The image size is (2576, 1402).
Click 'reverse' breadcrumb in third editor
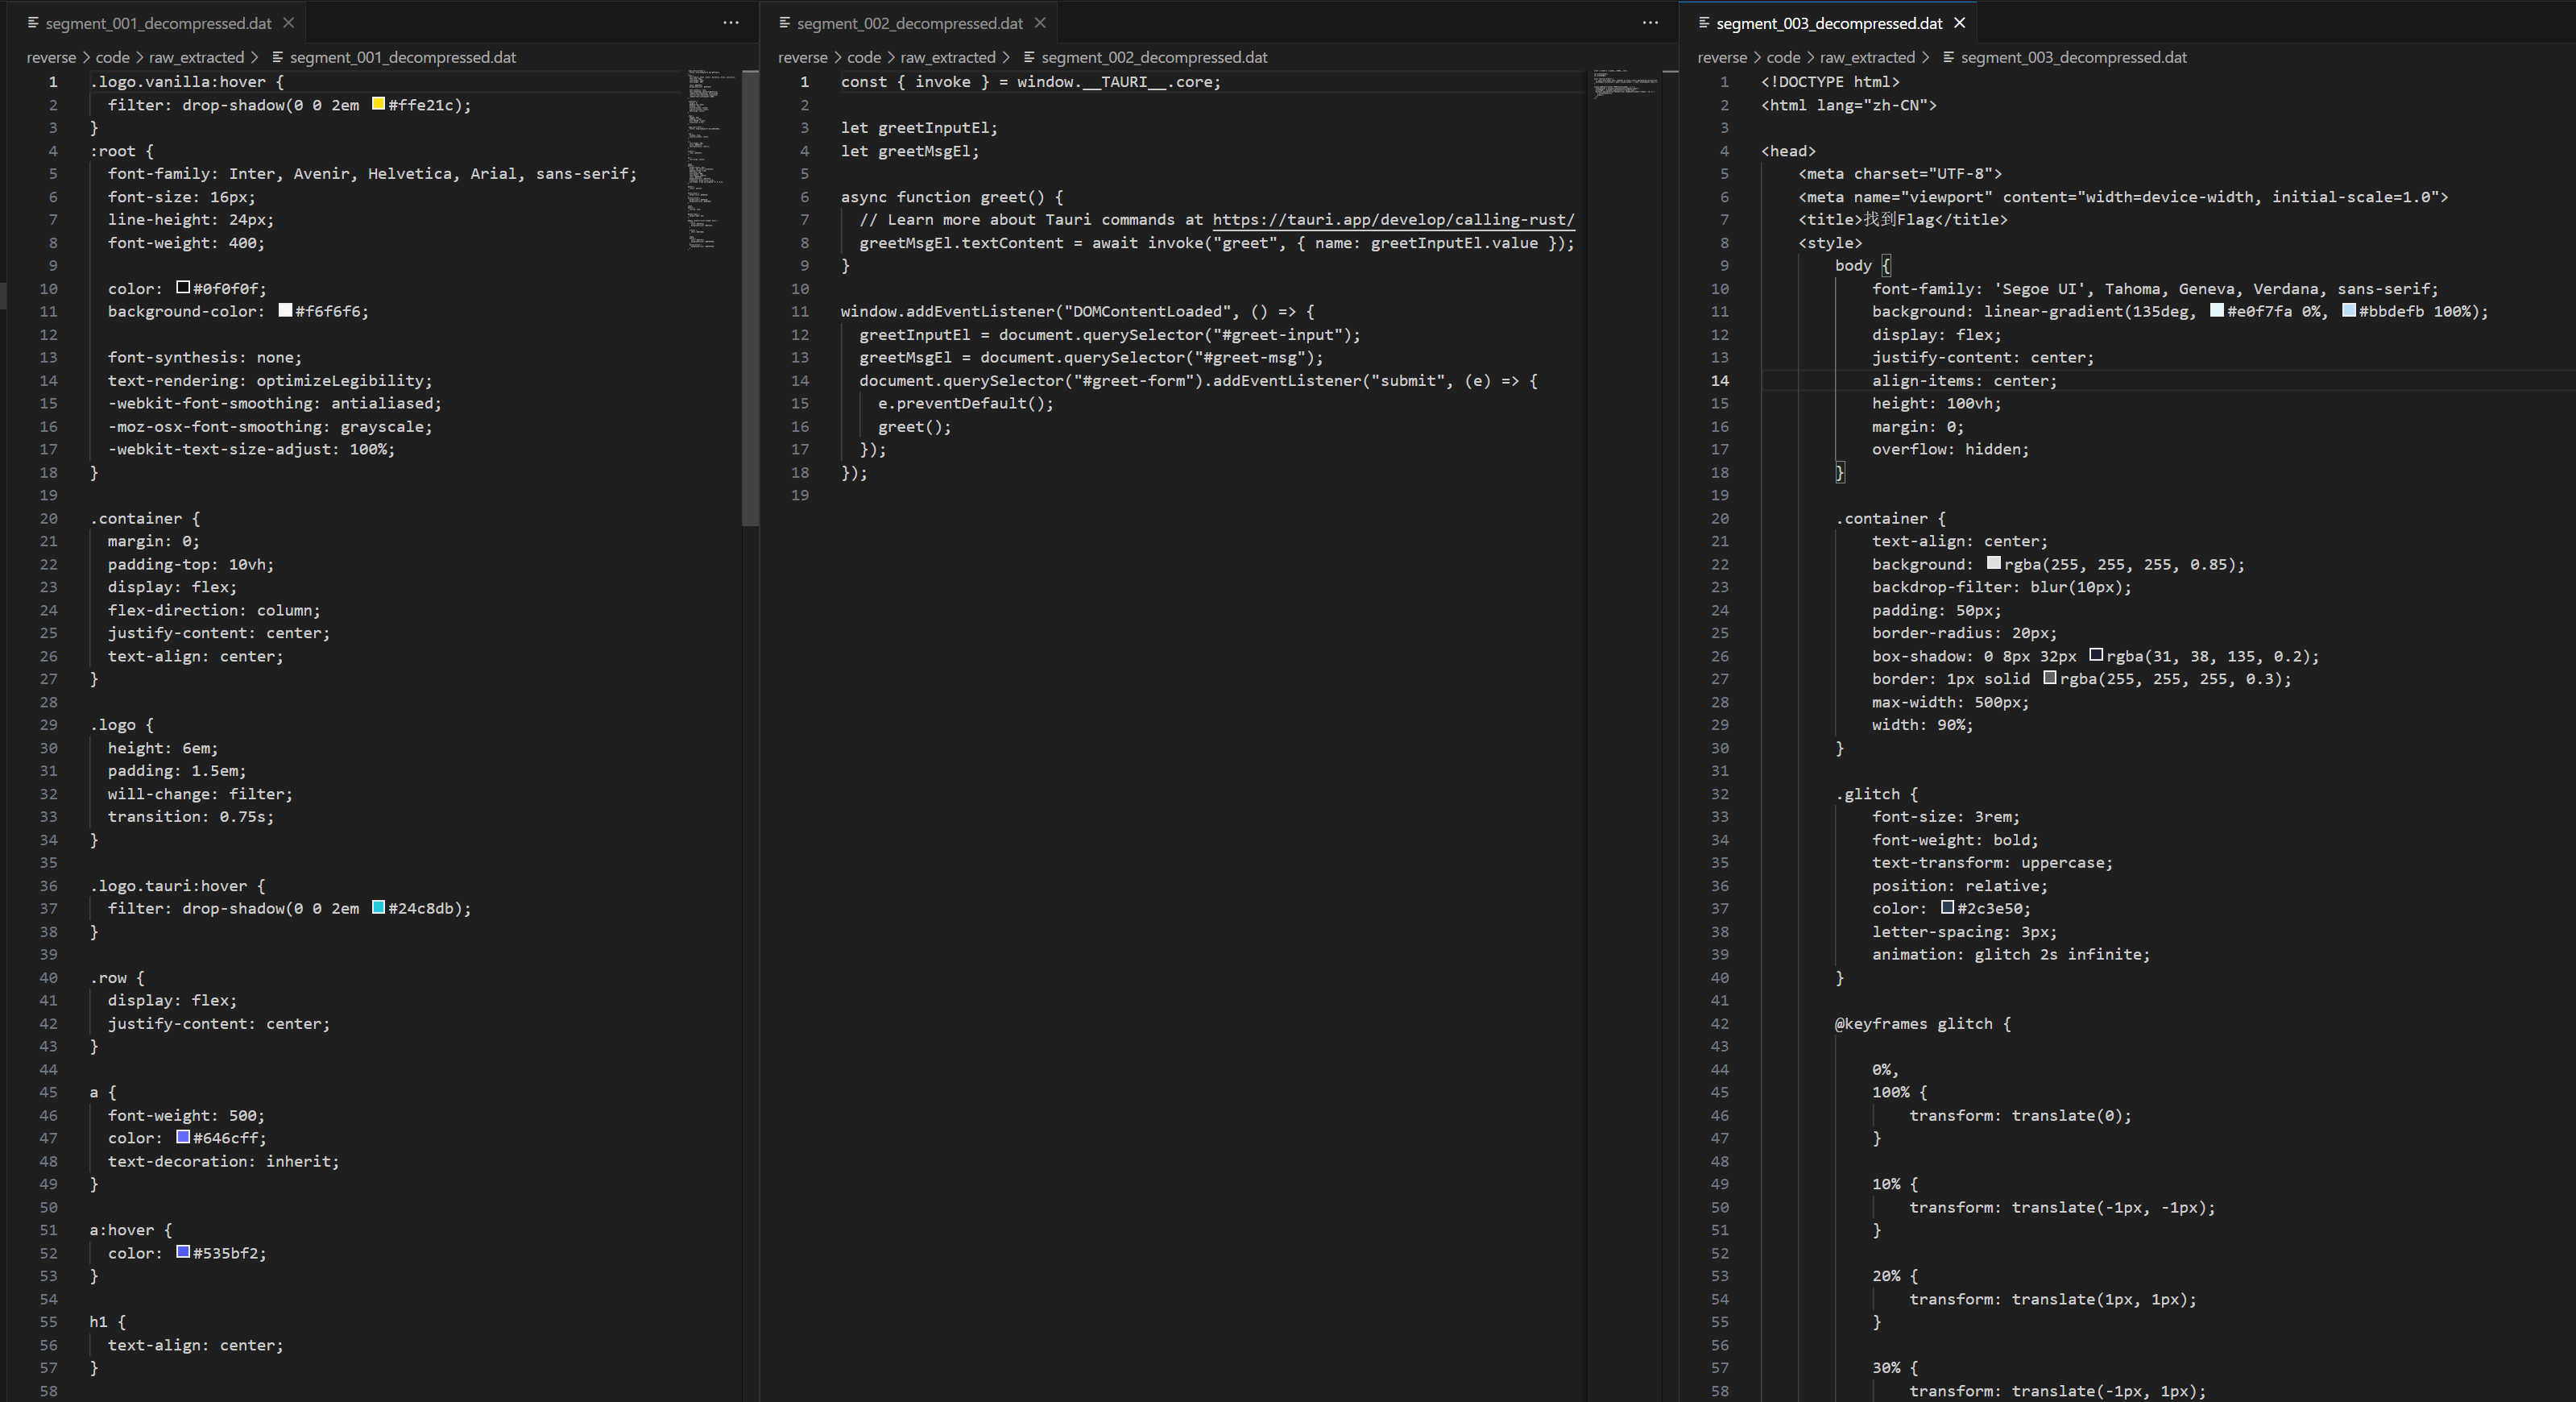point(1721,58)
